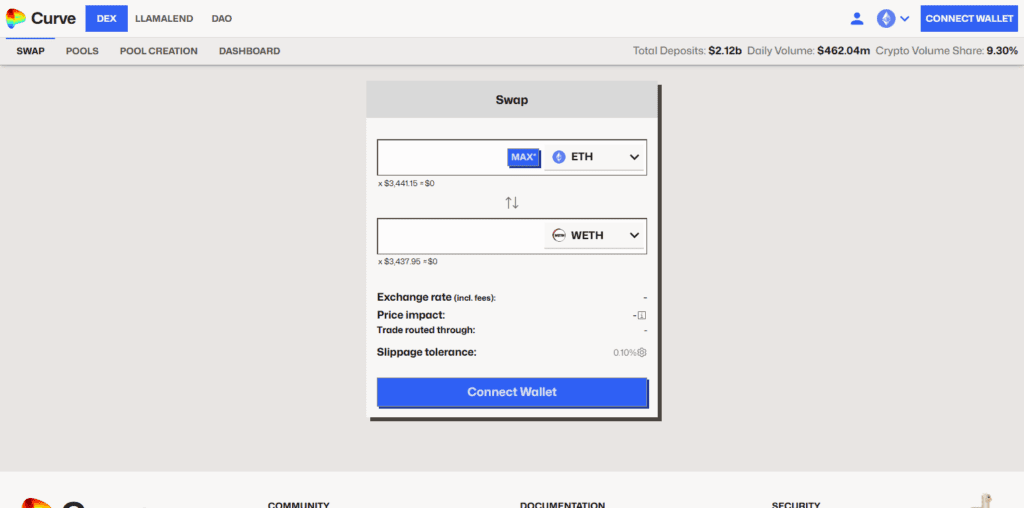Select LlamaLend in top navigation
Screen dimensions: 1024x508
tap(164, 18)
